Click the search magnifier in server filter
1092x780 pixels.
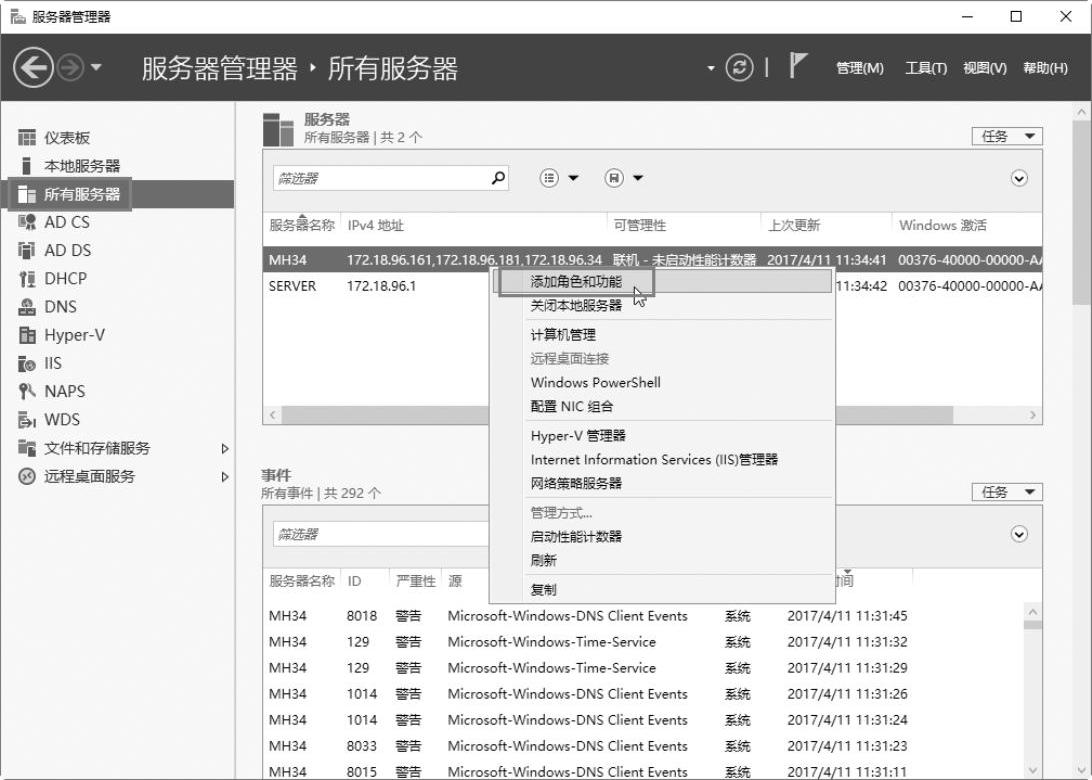click(499, 178)
